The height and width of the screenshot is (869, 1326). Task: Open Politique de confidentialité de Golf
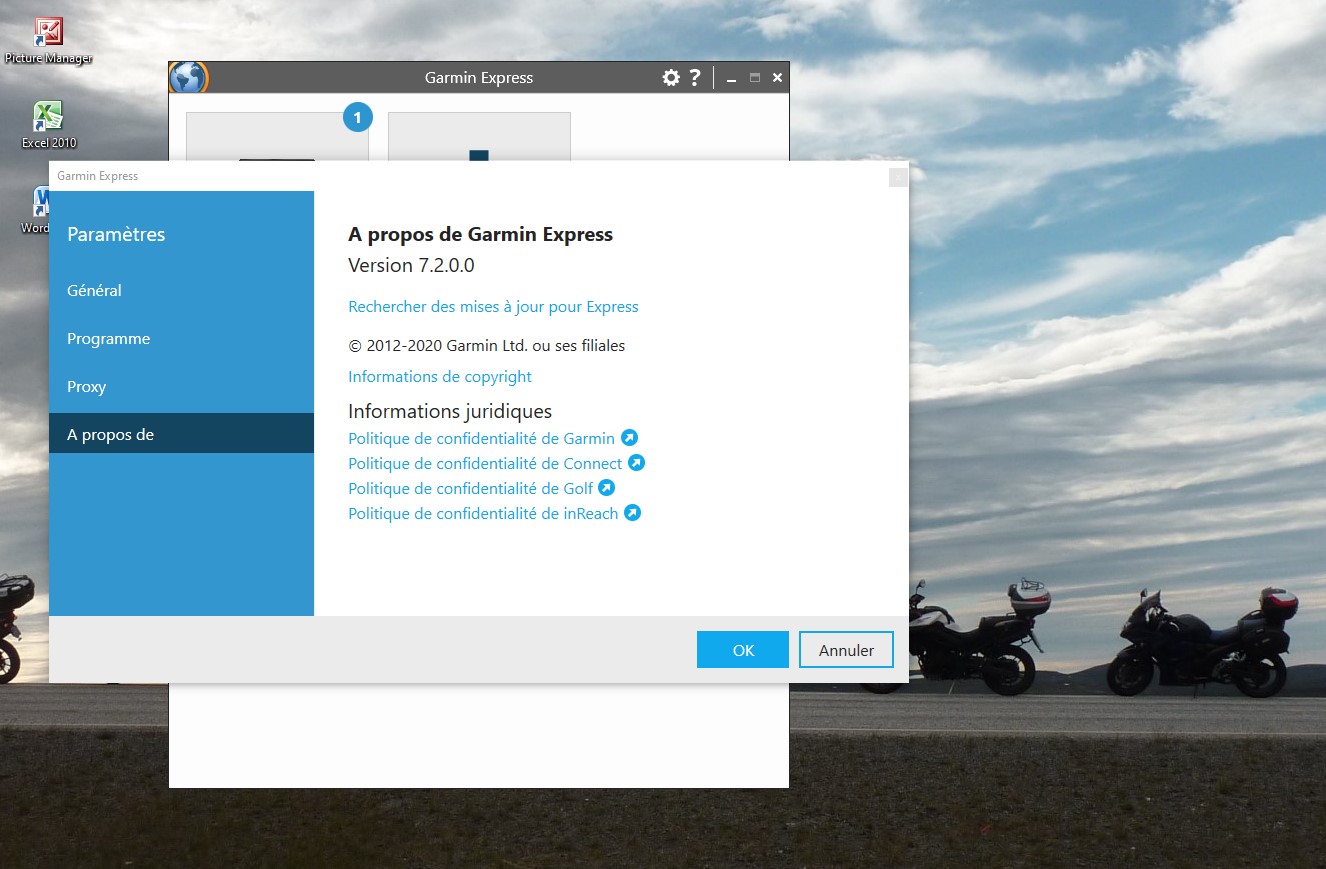470,488
